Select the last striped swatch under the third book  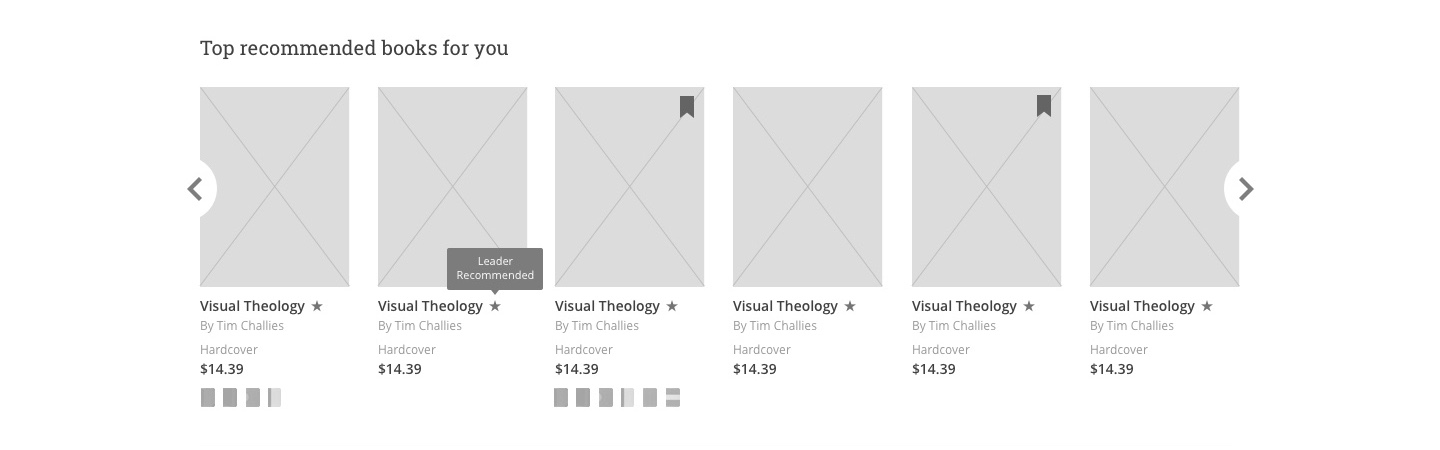point(673,398)
